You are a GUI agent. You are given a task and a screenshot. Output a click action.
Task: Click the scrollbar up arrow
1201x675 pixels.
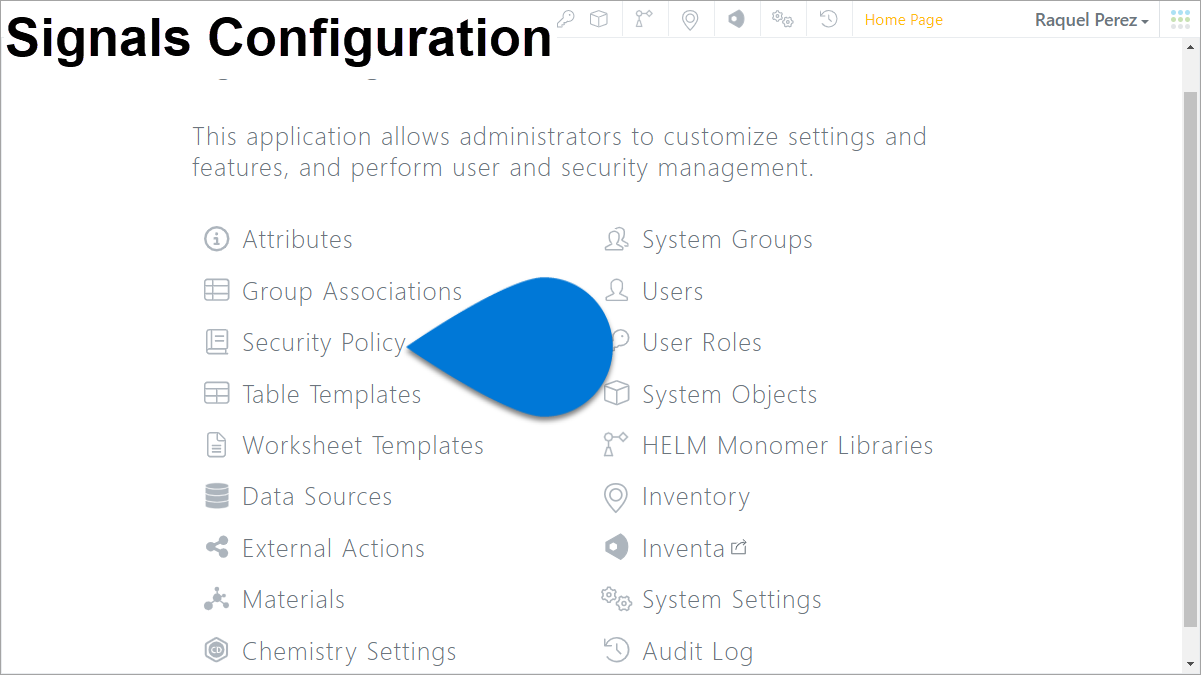pos(1190,48)
